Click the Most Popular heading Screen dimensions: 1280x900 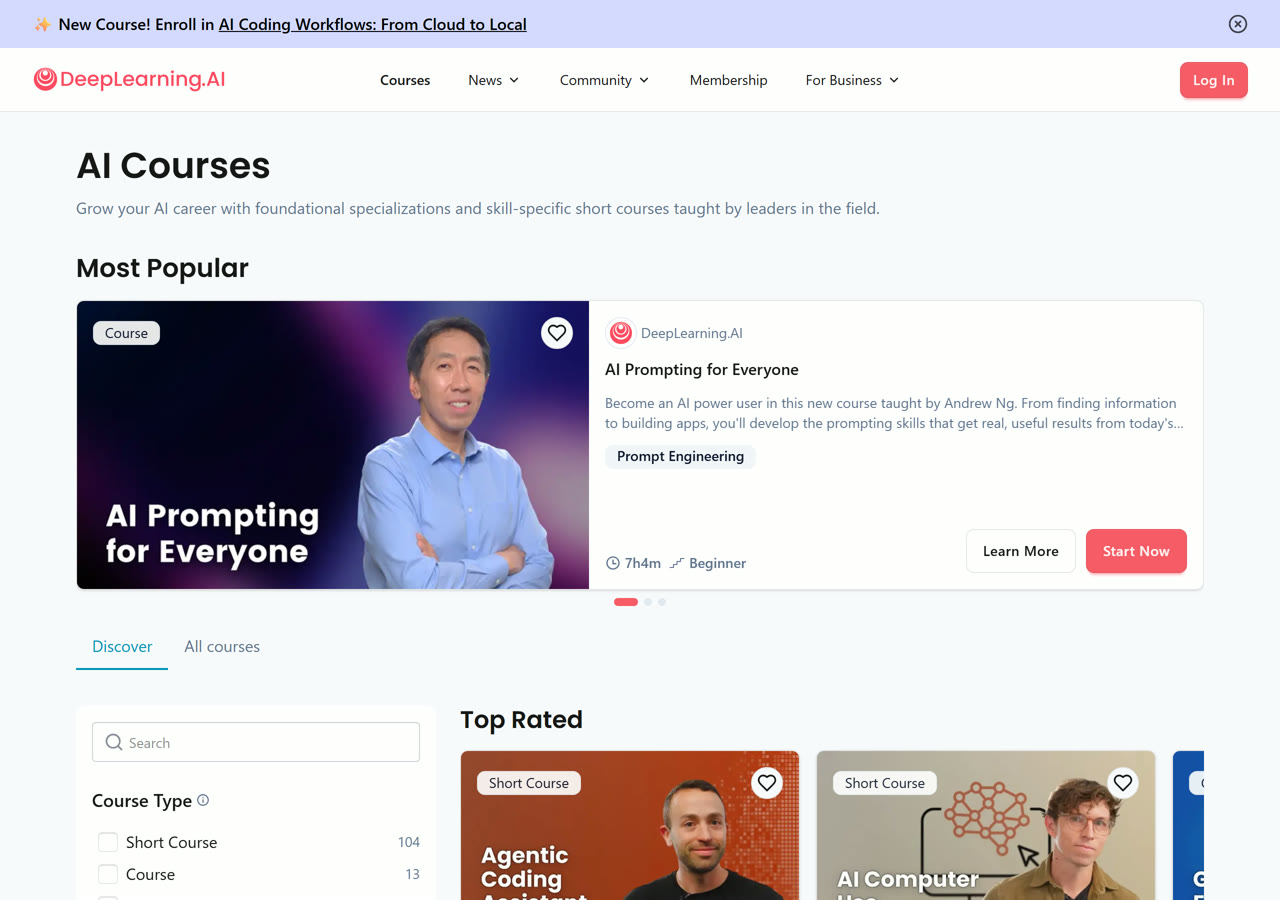tap(162, 268)
